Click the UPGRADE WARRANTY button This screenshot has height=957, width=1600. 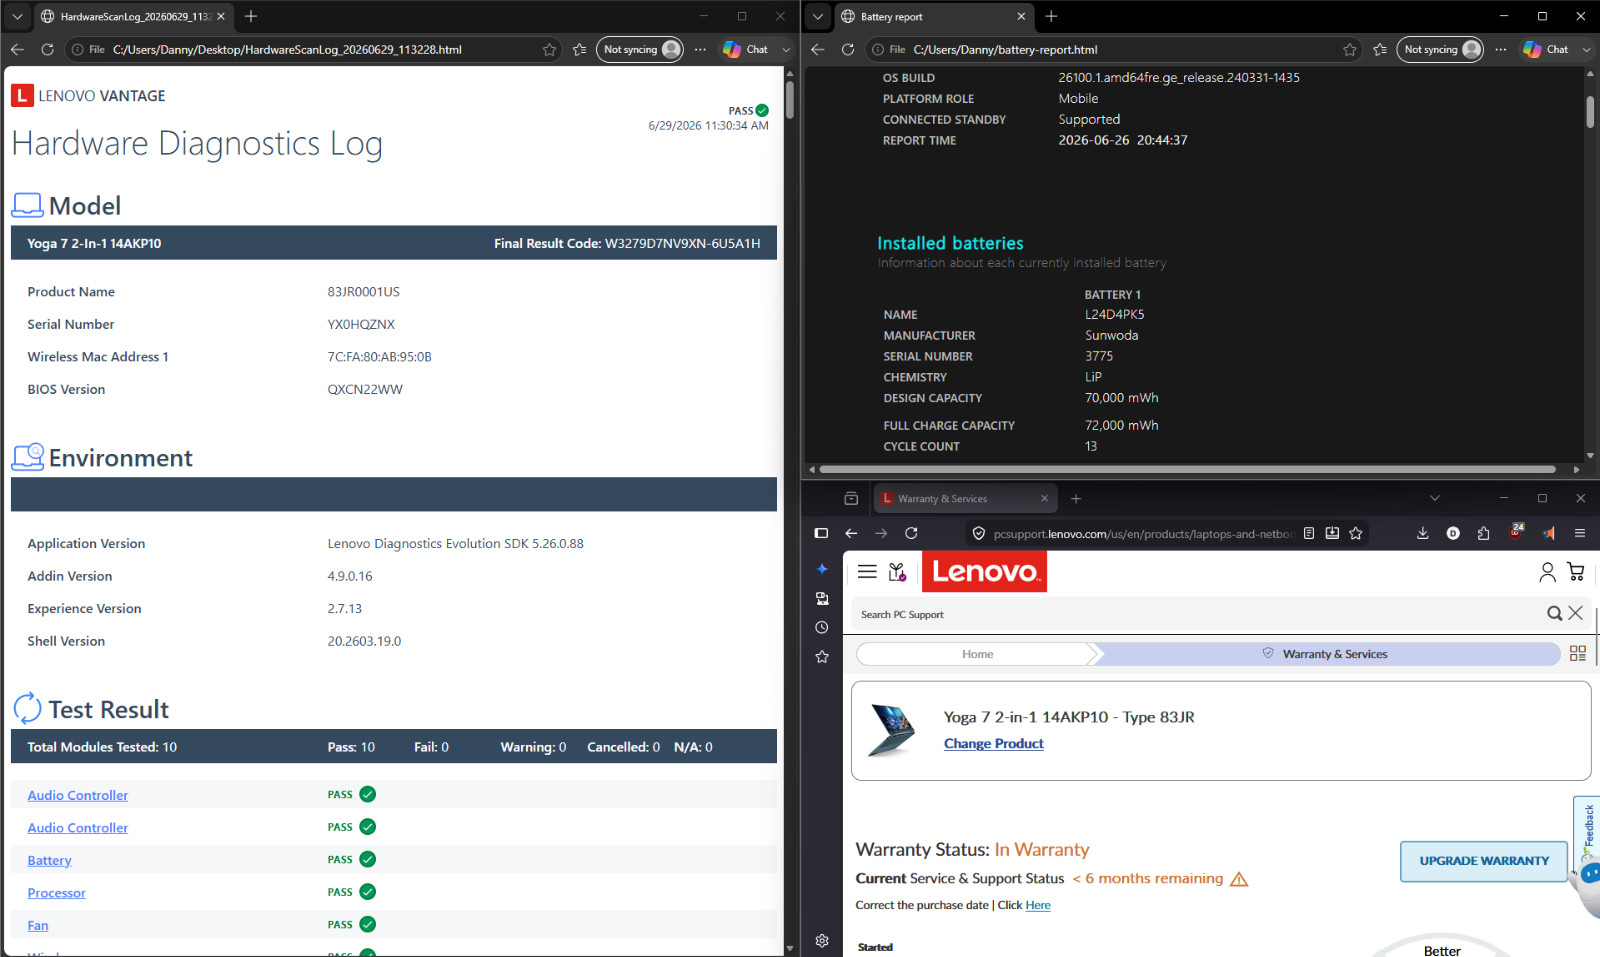pyautogui.click(x=1484, y=861)
